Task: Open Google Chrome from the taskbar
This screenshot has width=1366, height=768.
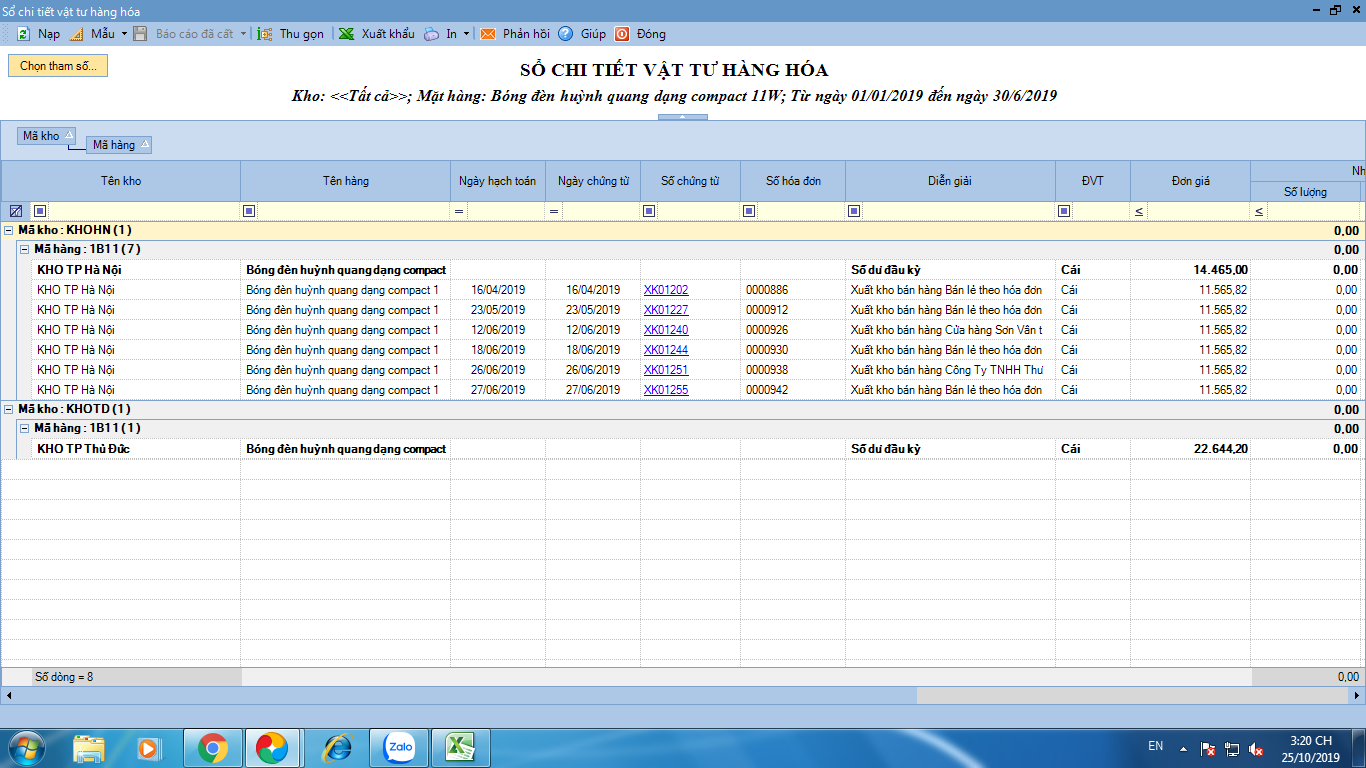Action: coord(211,747)
